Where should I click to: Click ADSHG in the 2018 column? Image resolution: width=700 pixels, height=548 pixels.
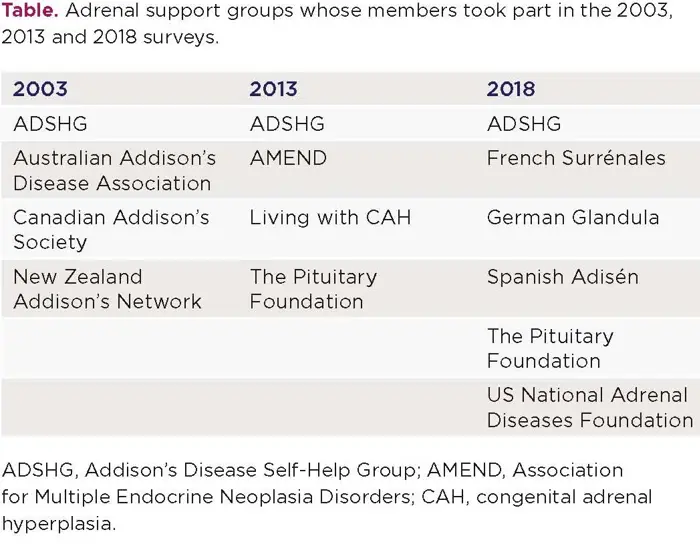[x=524, y=125]
